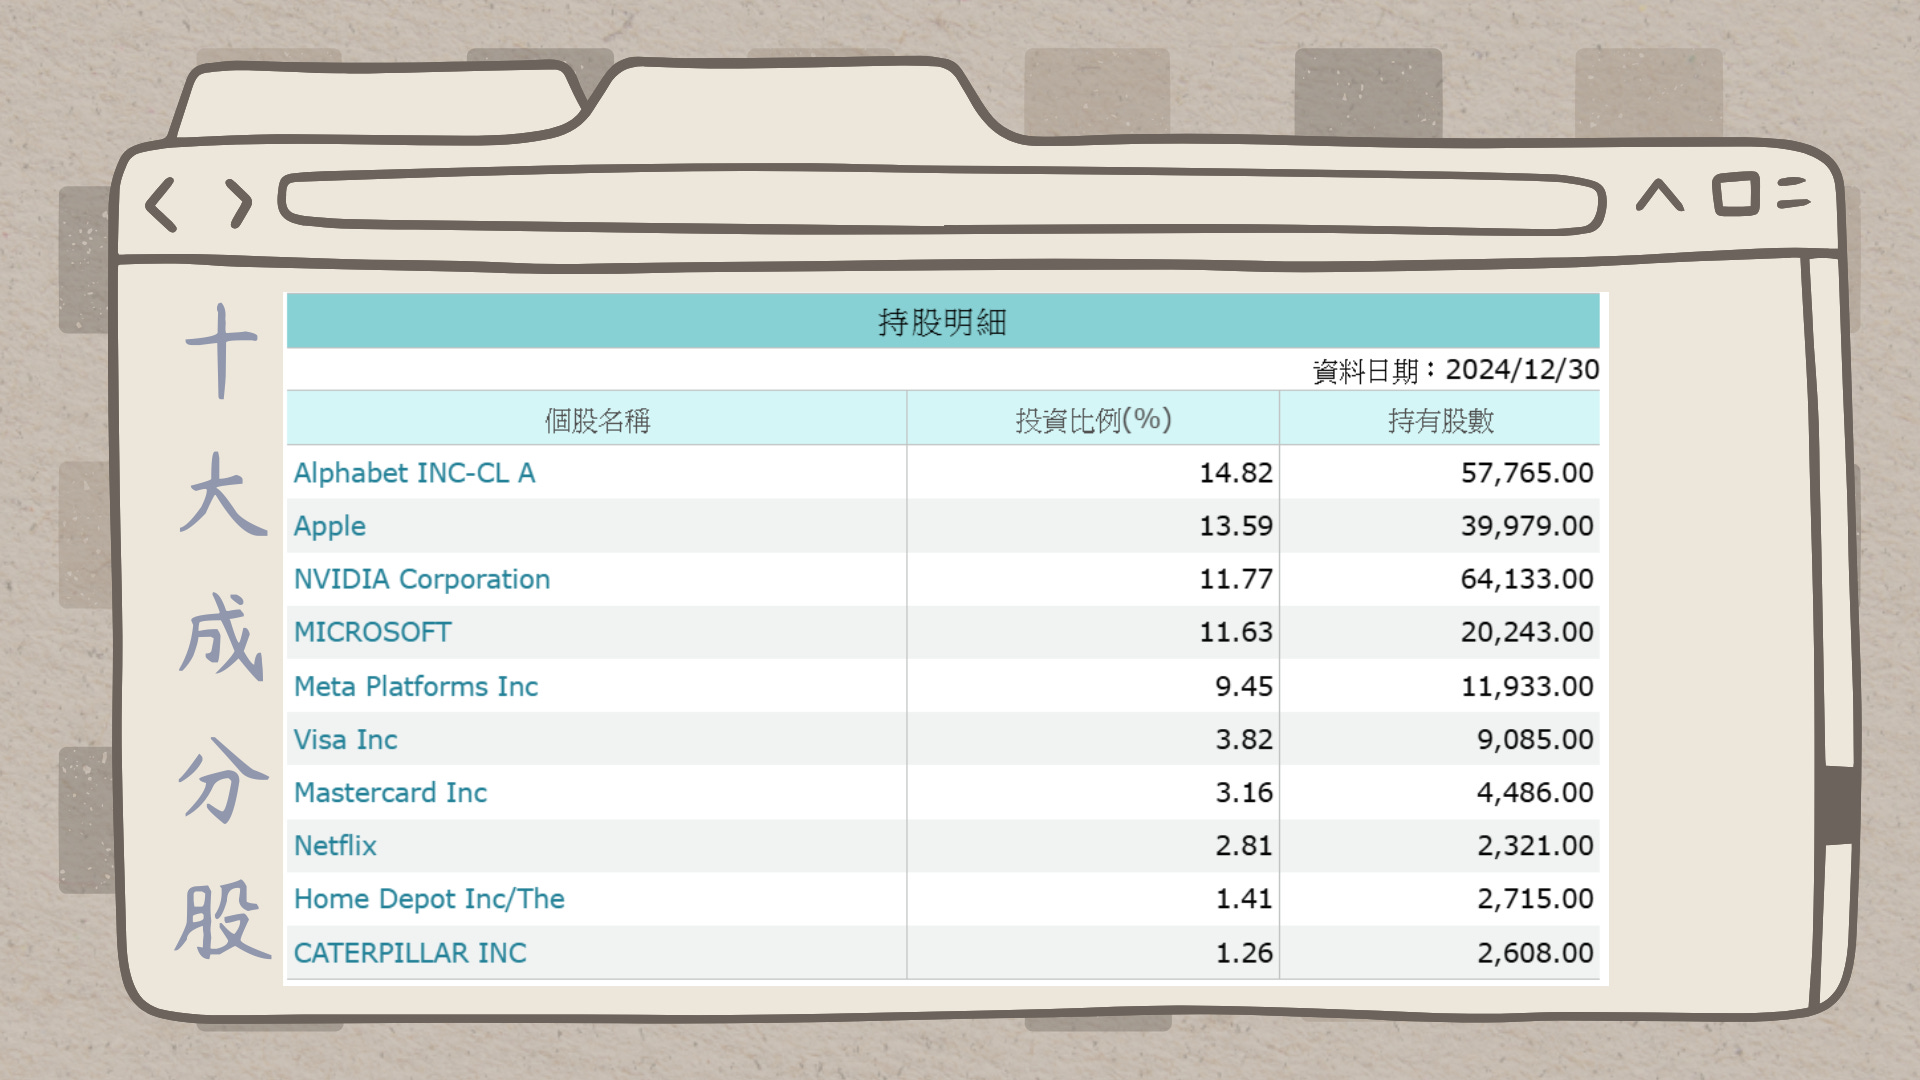Open the CATERPILLAR INC link
The height and width of the screenshot is (1080, 1920).
point(410,952)
